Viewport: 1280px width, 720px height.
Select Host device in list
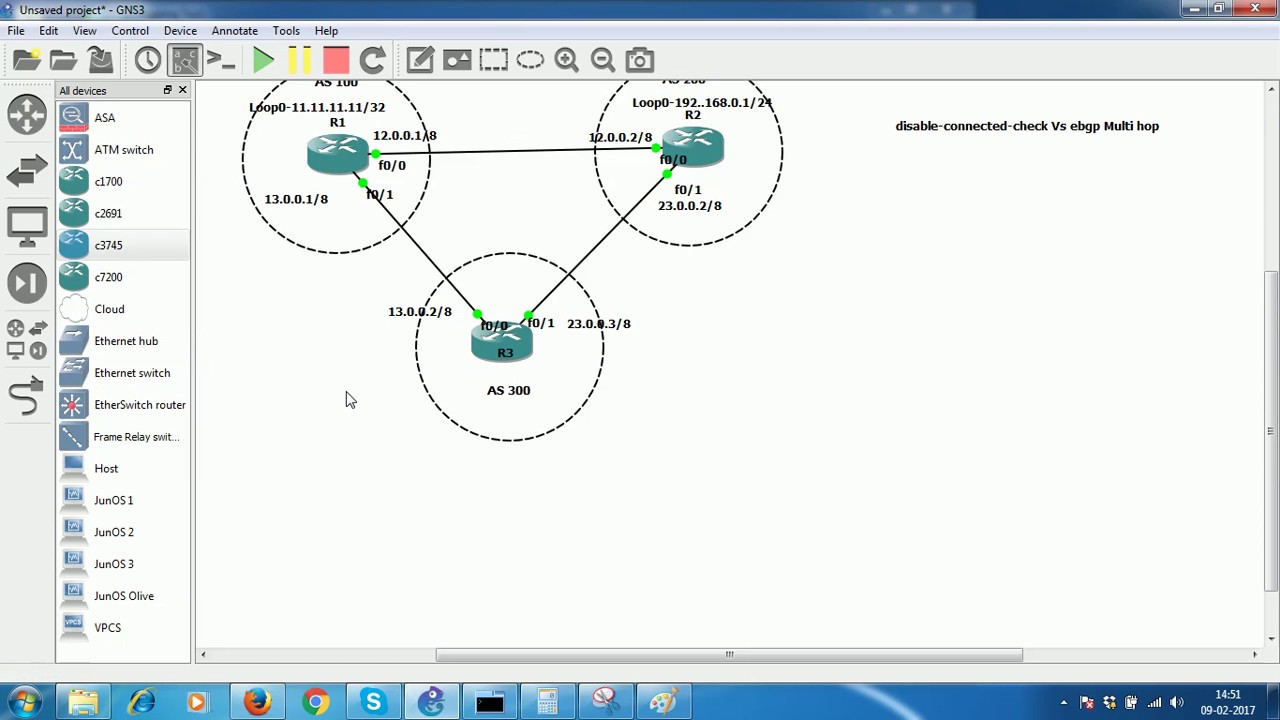click(123, 469)
